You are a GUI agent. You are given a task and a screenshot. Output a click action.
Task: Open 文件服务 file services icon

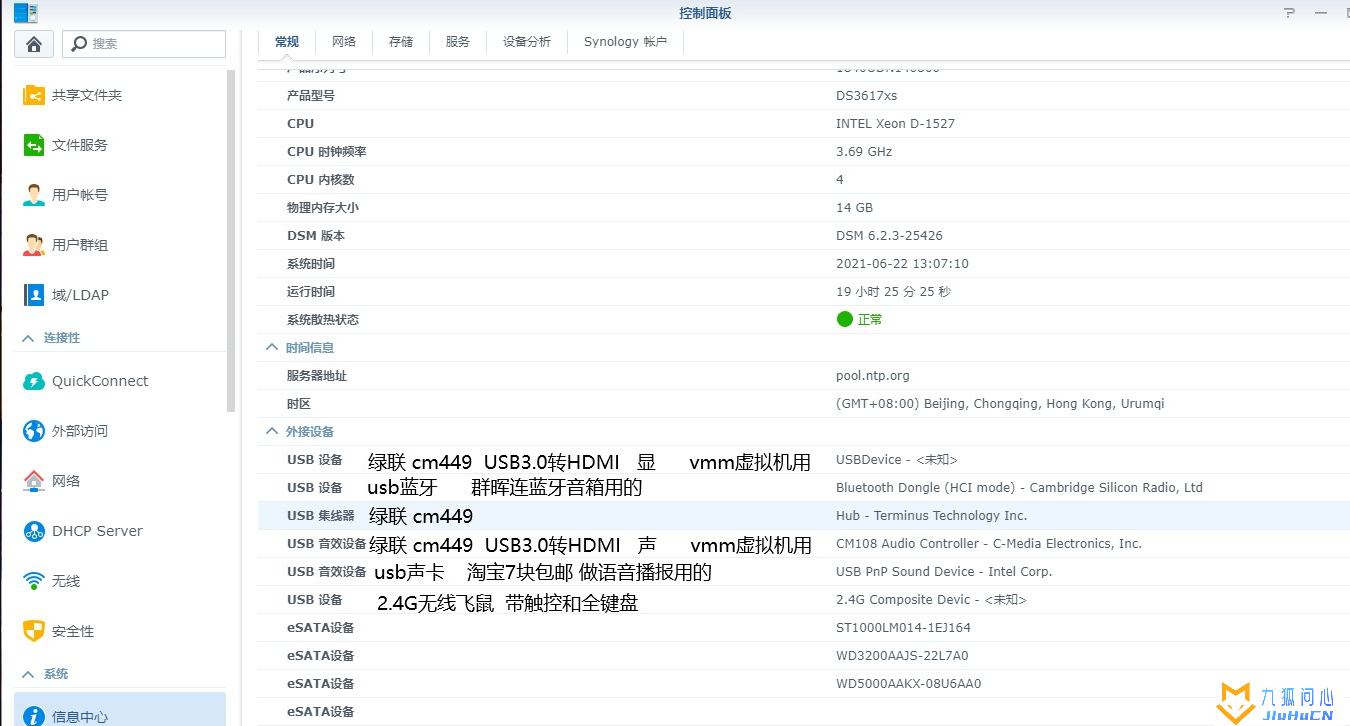pos(34,145)
